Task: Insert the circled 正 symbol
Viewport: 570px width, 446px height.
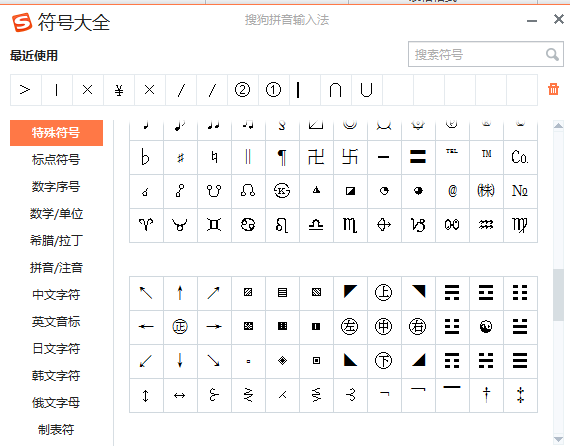Action: coord(180,327)
